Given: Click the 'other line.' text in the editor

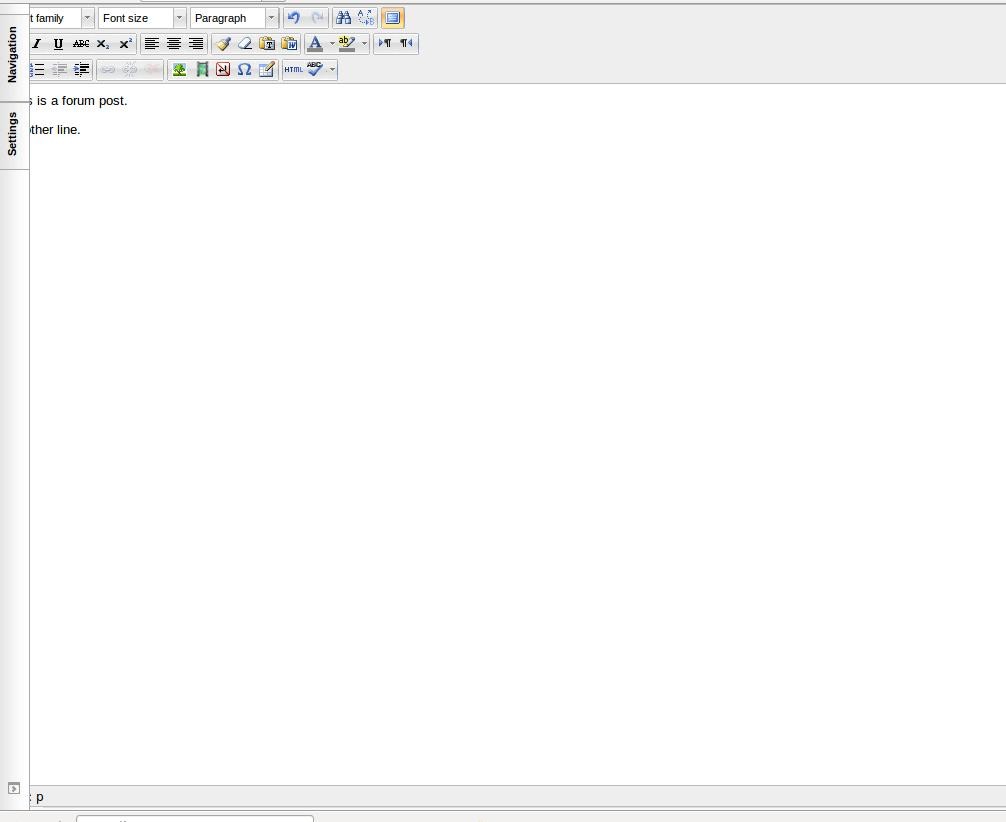Looking at the screenshot, I should click(x=55, y=130).
